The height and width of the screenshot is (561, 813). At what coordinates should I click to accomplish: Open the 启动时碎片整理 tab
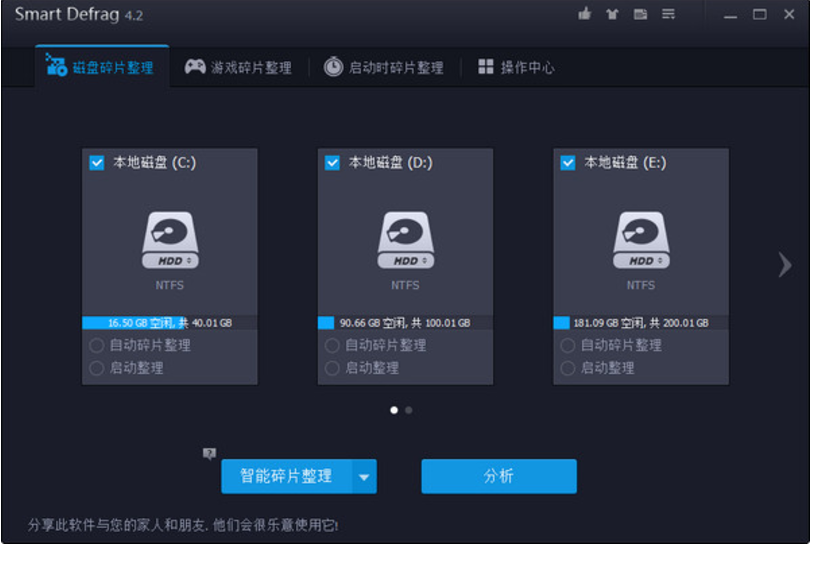[384, 67]
